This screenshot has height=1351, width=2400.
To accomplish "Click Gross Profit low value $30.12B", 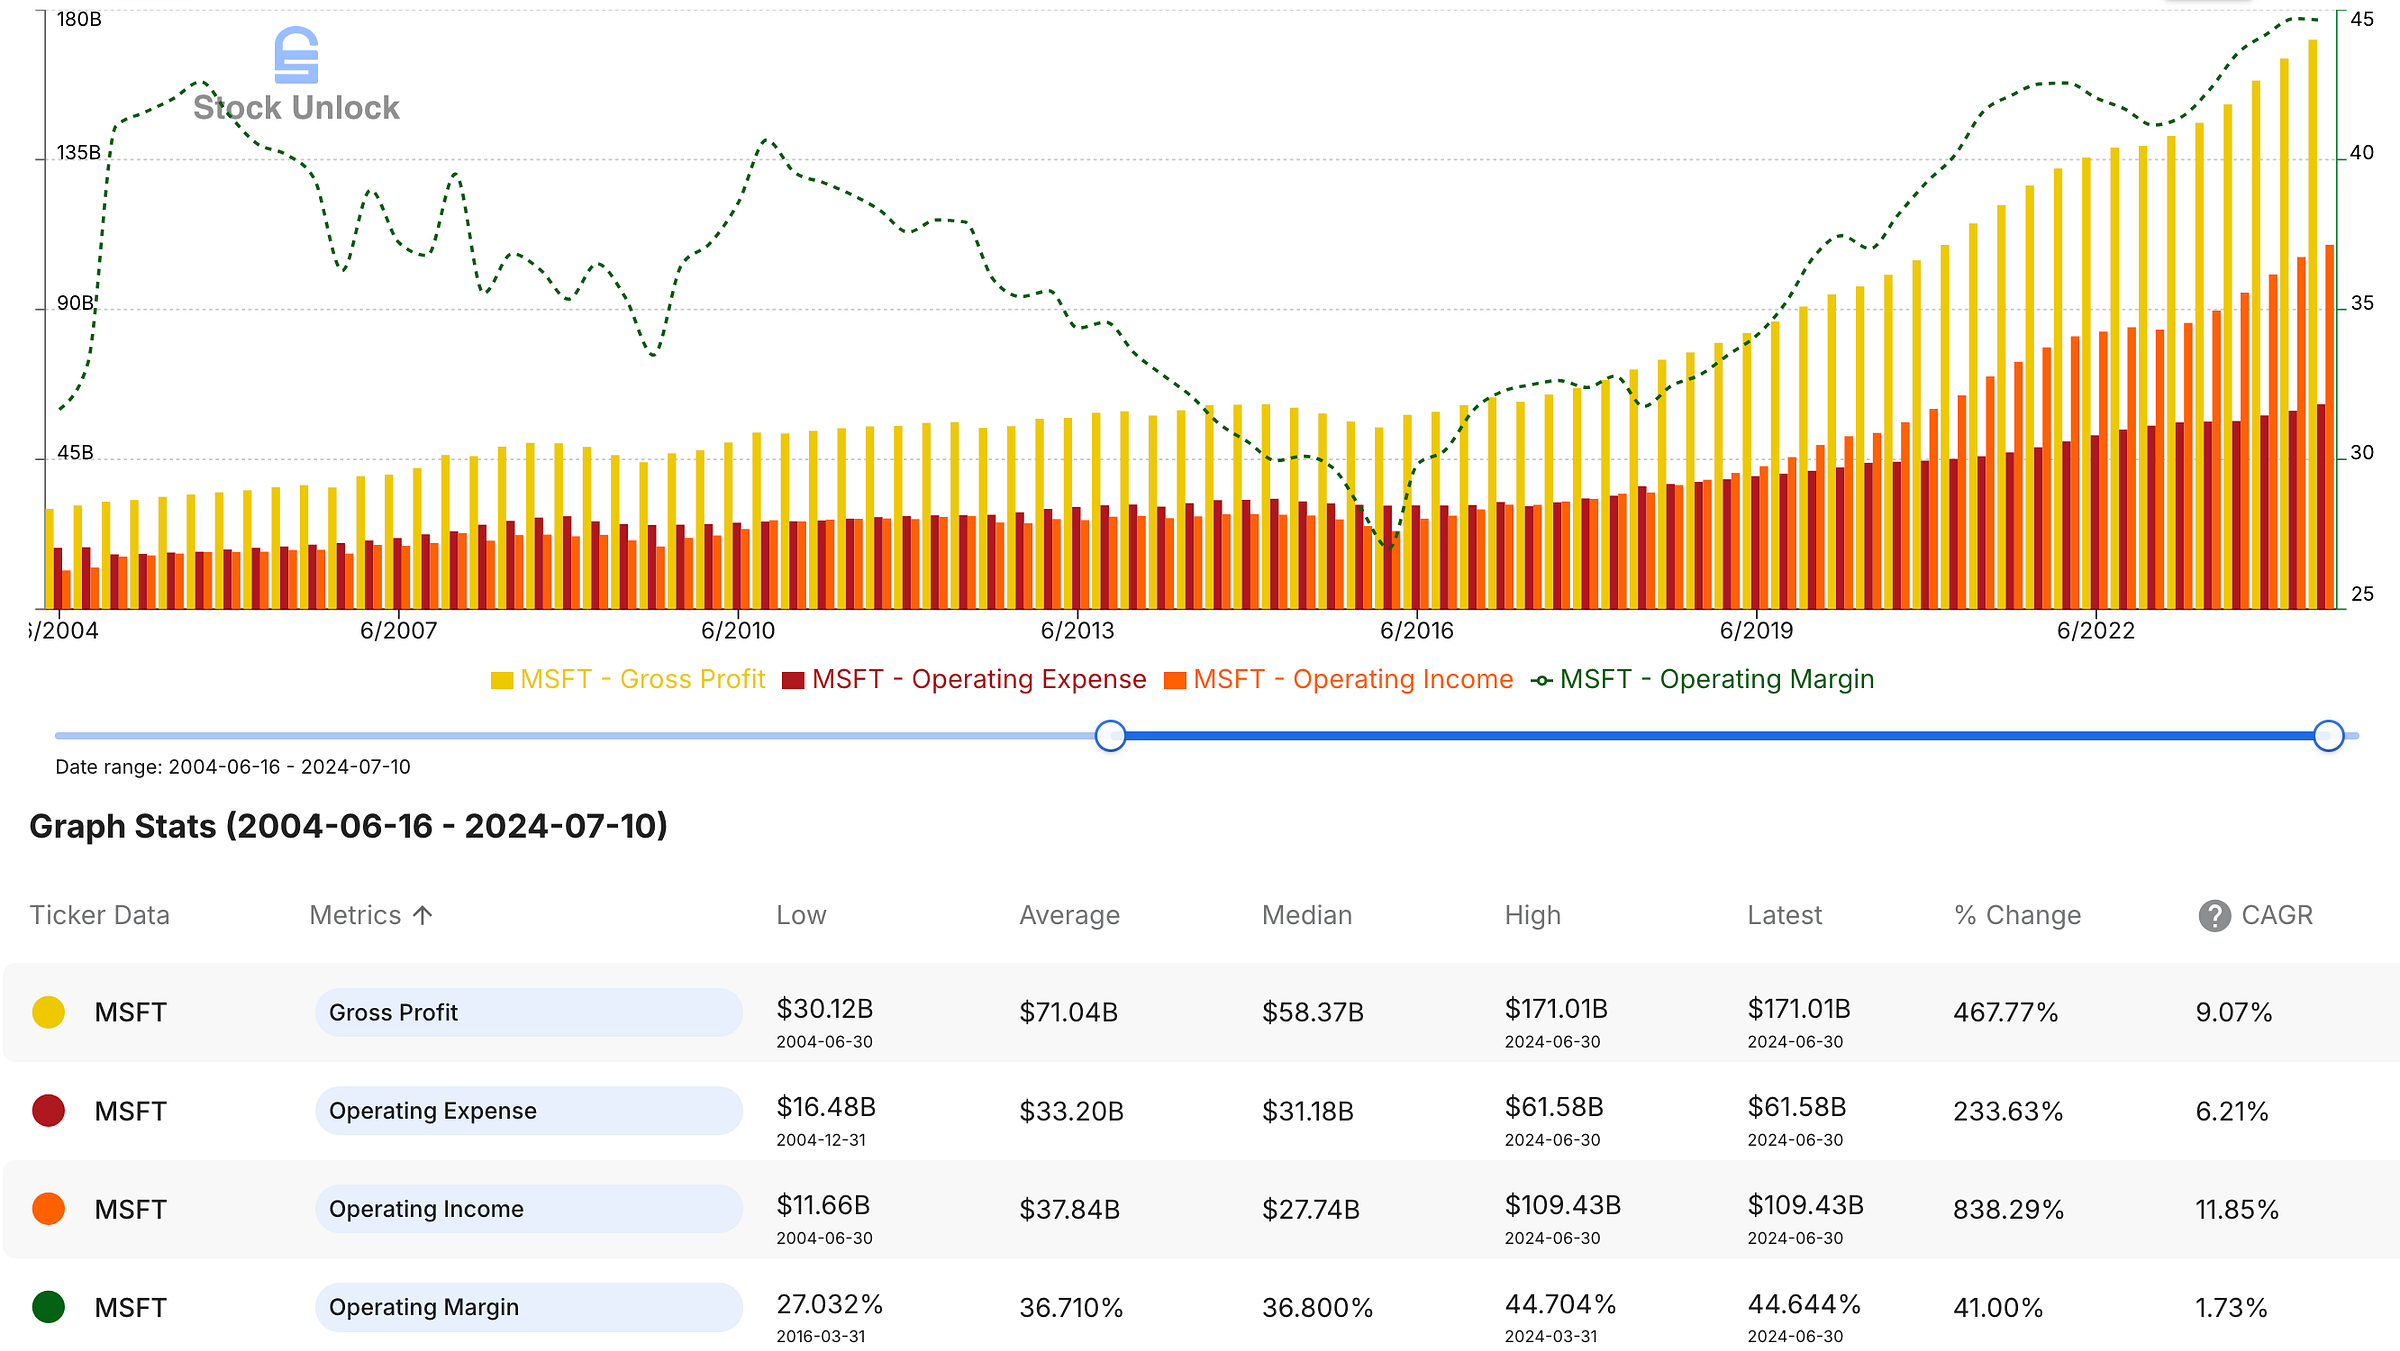I will (825, 1008).
